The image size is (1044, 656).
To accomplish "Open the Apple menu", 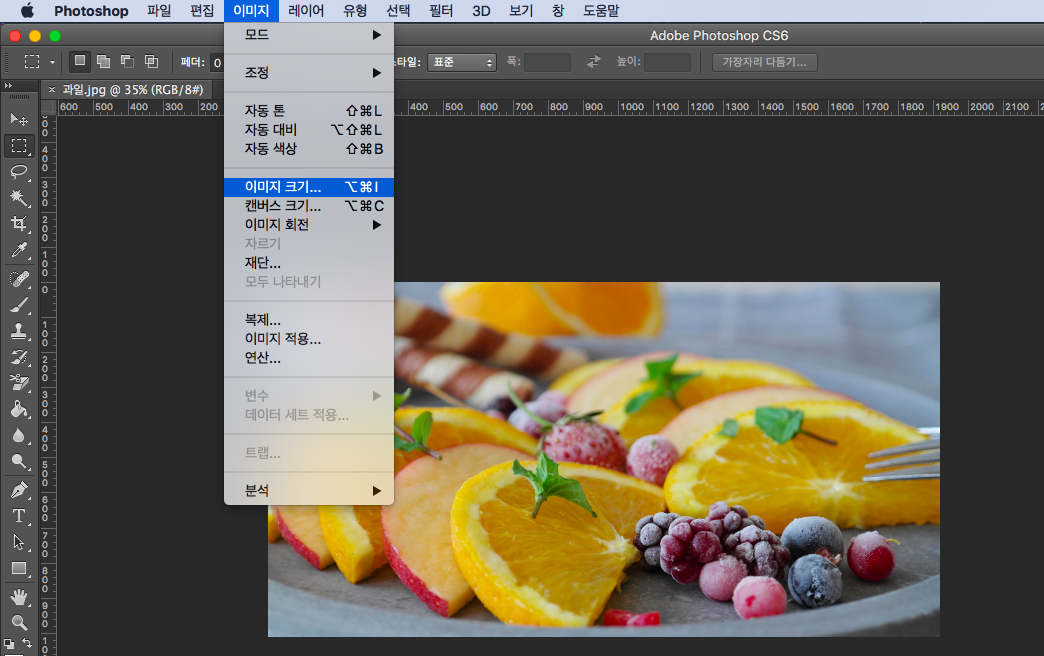I will (x=27, y=11).
